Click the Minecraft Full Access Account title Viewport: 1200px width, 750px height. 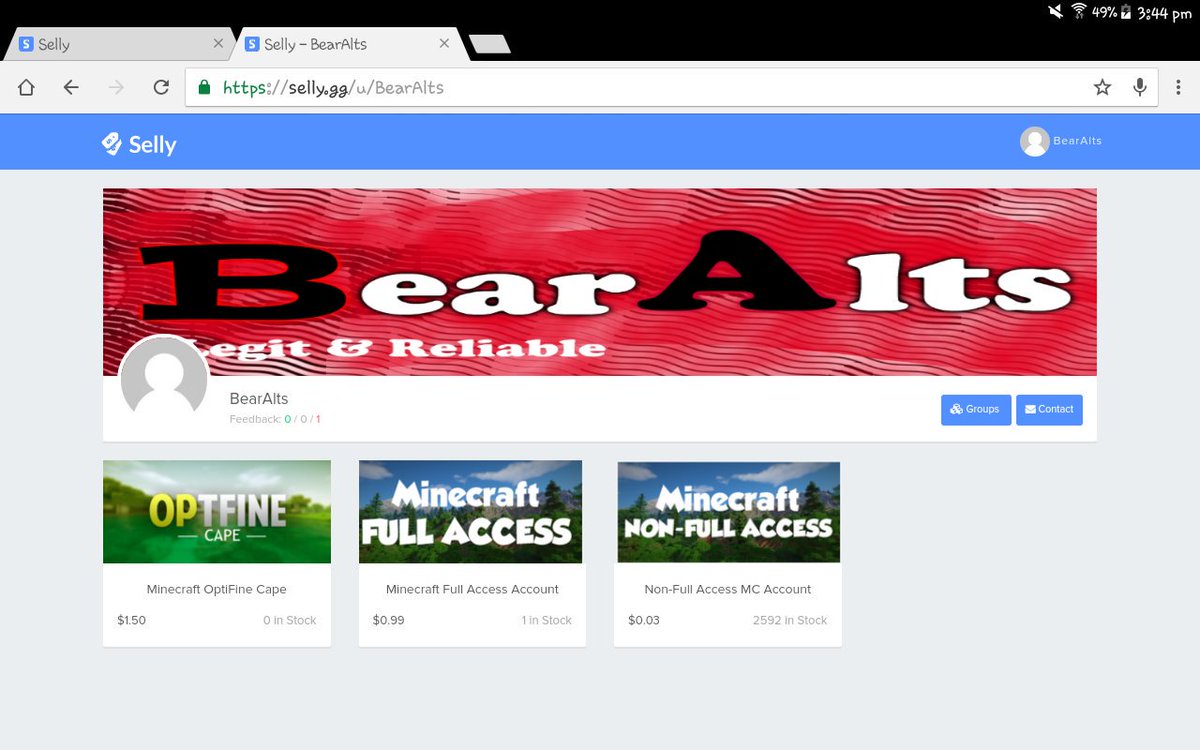pos(472,589)
